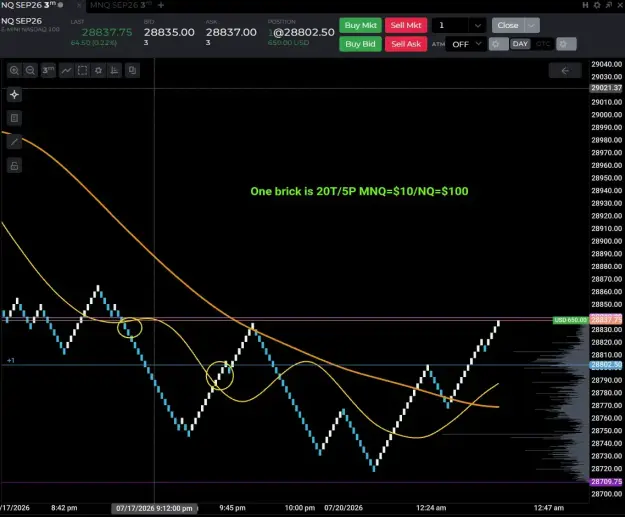This screenshot has height=517, width=625.
Task: Click the Buy Mkt button
Action: pos(360,25)
